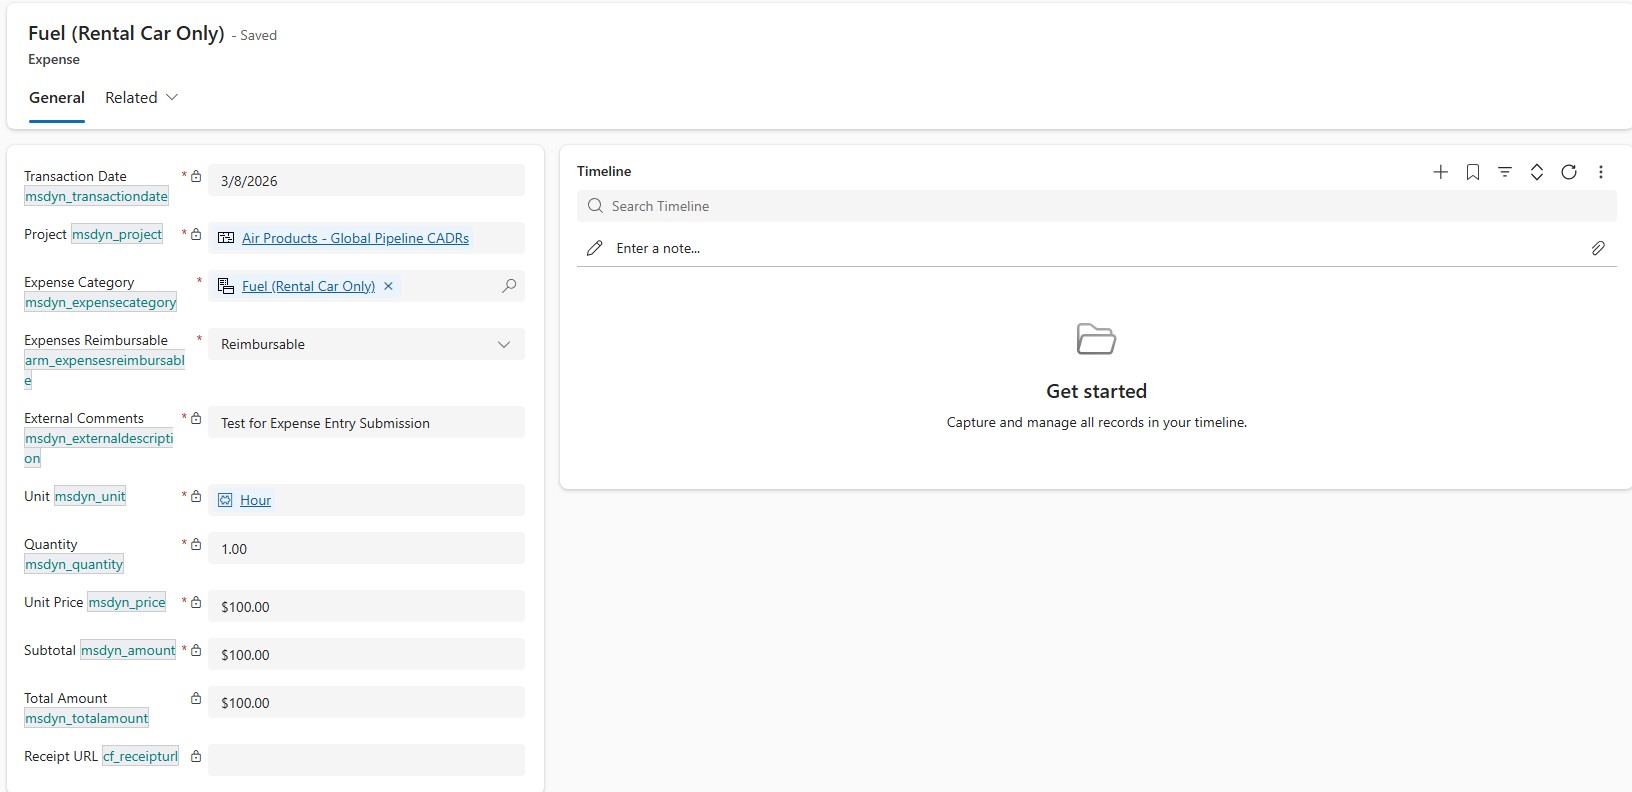Click the lock icon beside Total Amount
Viewport: 1632px width, 792px height.
tap(196, 698)
